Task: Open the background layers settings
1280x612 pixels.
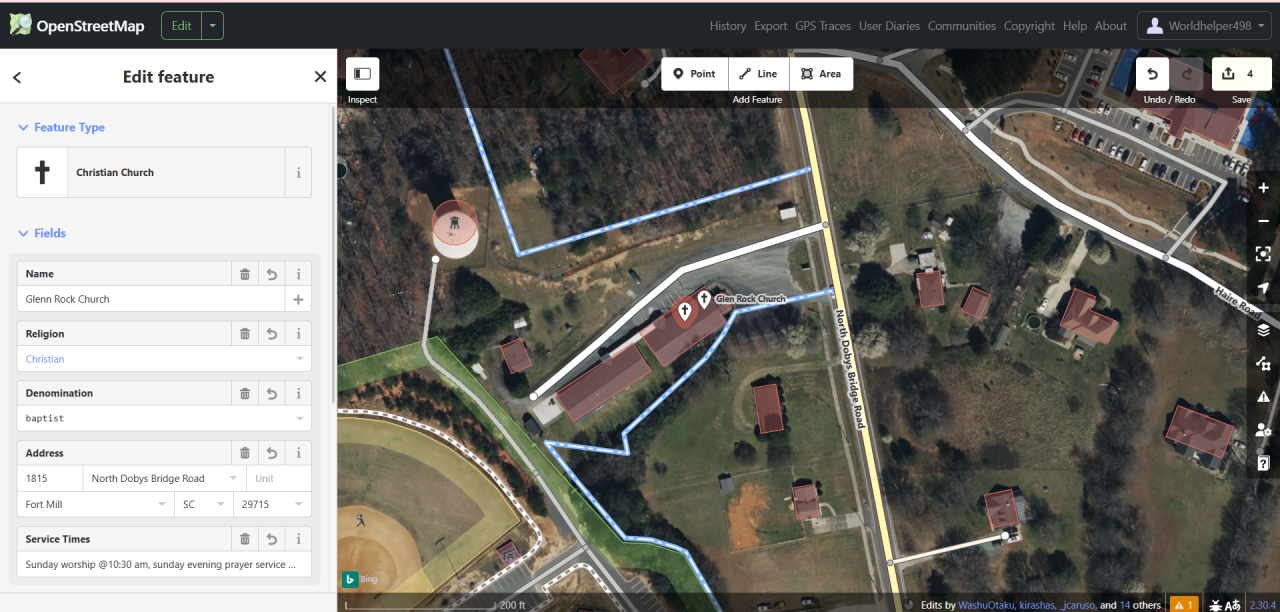Action: click(x=1263, y=330)
